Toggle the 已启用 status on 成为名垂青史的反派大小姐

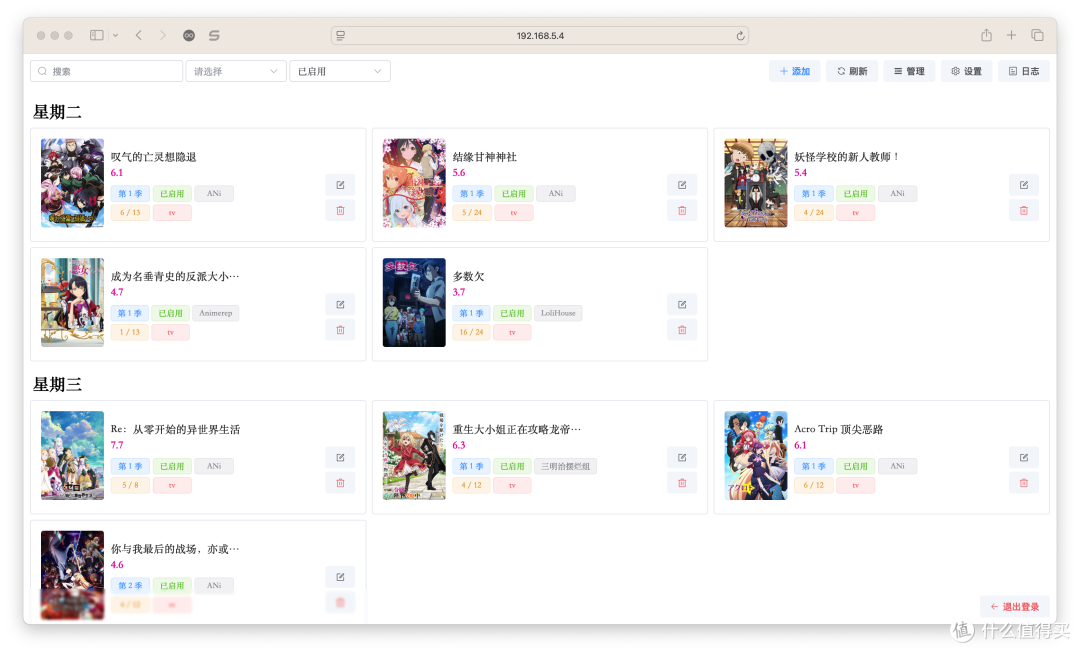(x=170, y=312)
